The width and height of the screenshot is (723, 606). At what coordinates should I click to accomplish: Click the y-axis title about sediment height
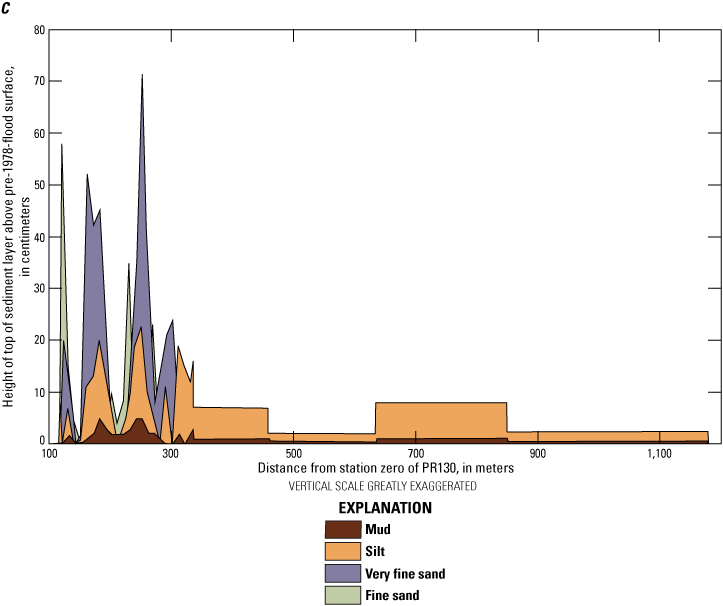coord(17,235)
